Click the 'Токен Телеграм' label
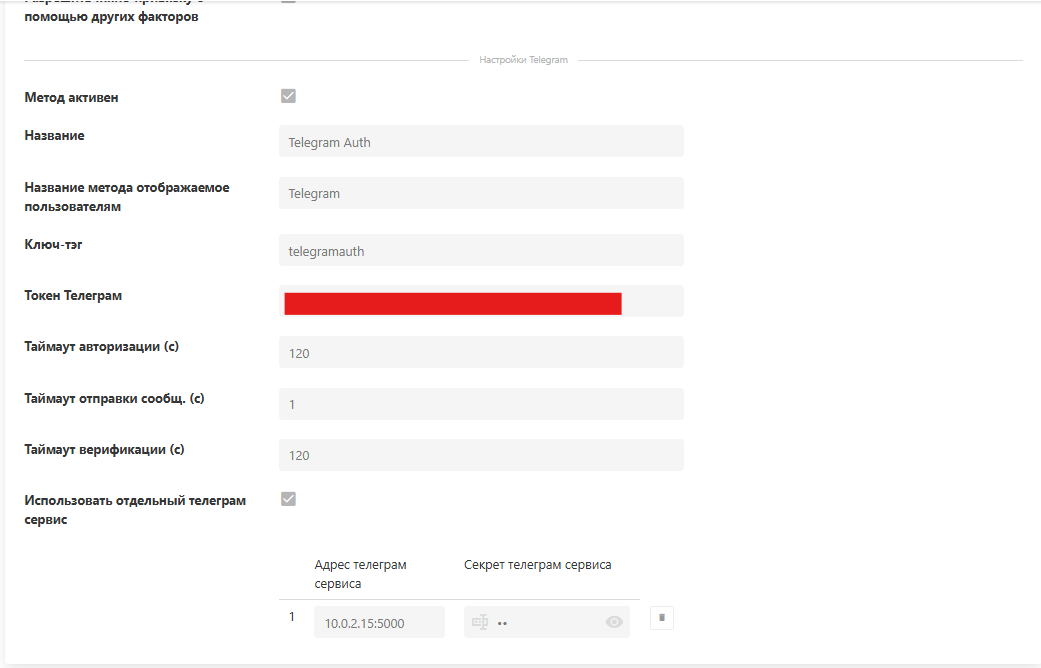This screenshot has width=1041, height=668. [x=73, y=295]
